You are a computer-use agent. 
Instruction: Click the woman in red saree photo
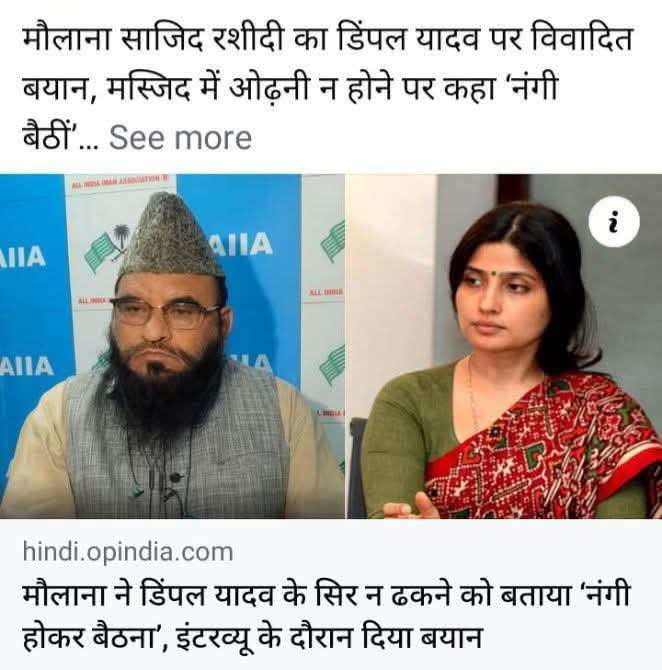click(x=504, y=346)
